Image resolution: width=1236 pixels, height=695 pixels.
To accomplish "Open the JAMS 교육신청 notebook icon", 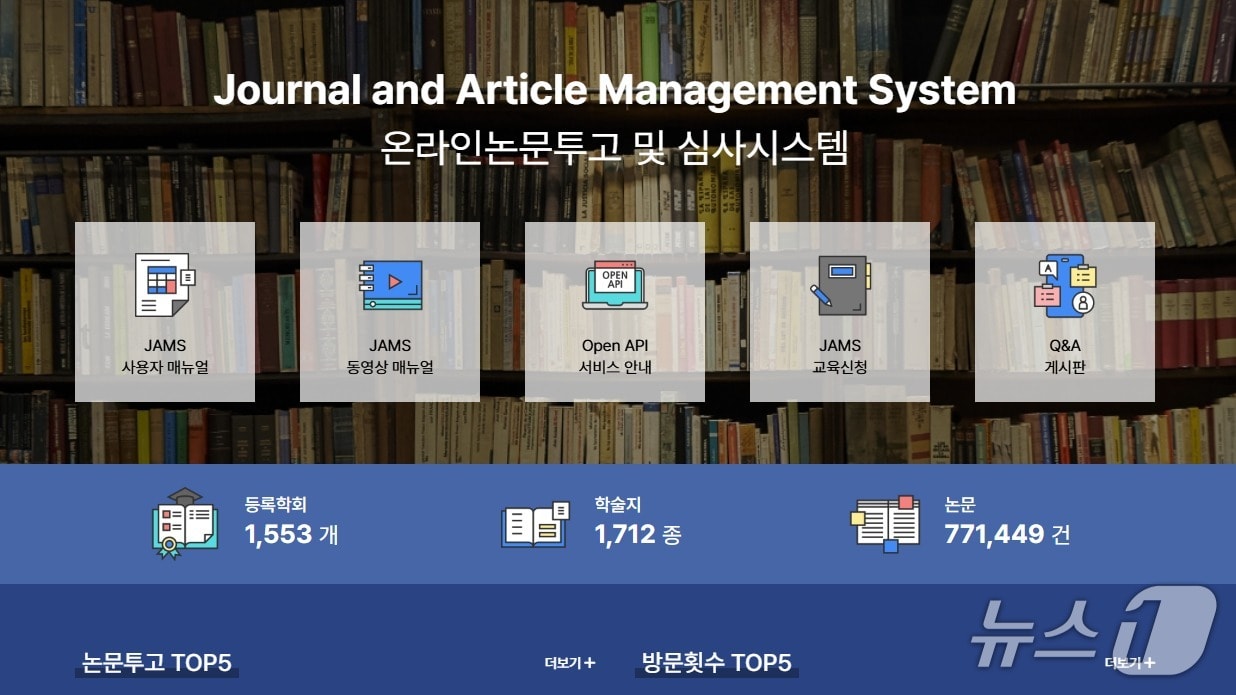I will click(840, 283).
